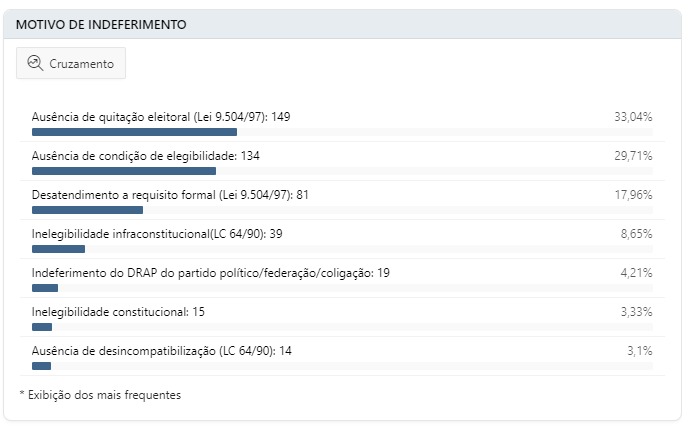Click the bar for desincompatibilização
Screen dimensions: 692x436
click(41, 366)
